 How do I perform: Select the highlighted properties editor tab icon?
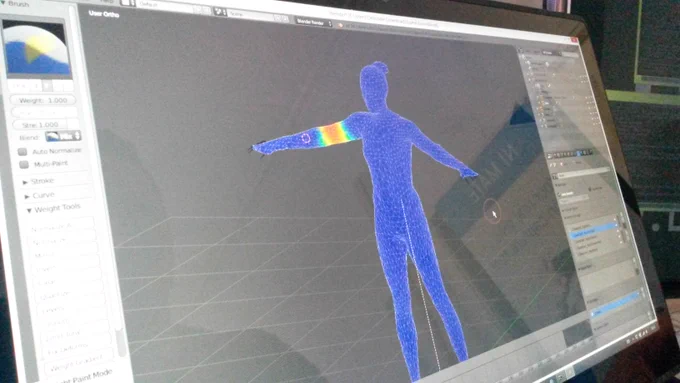click(x=578, y=154)
